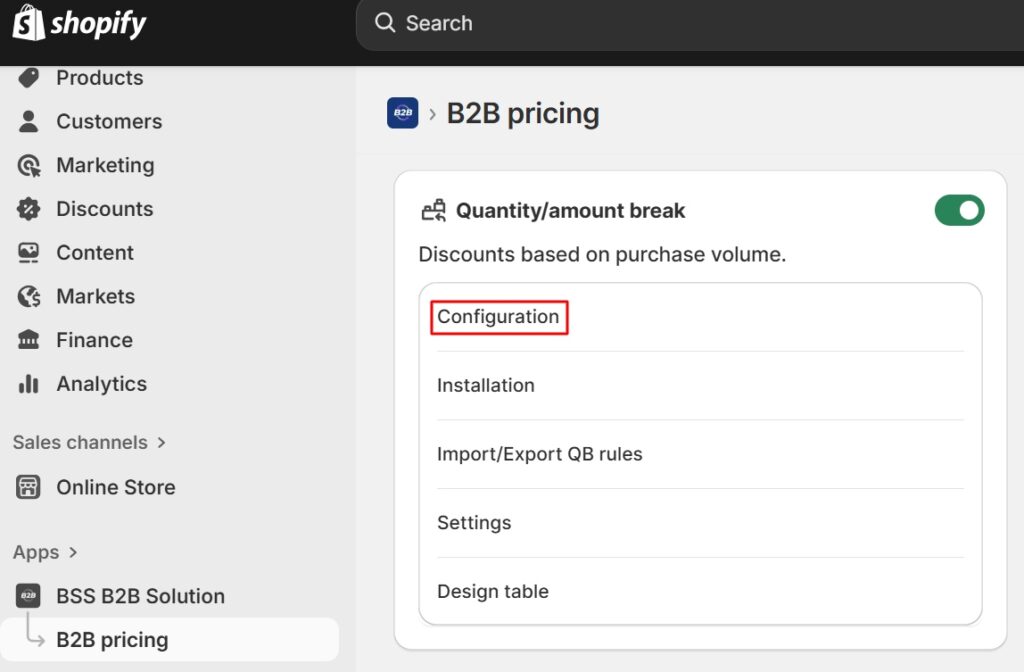Open Configuration link
This screenshot has width=1024, height=672.
(x=498, y=317)
